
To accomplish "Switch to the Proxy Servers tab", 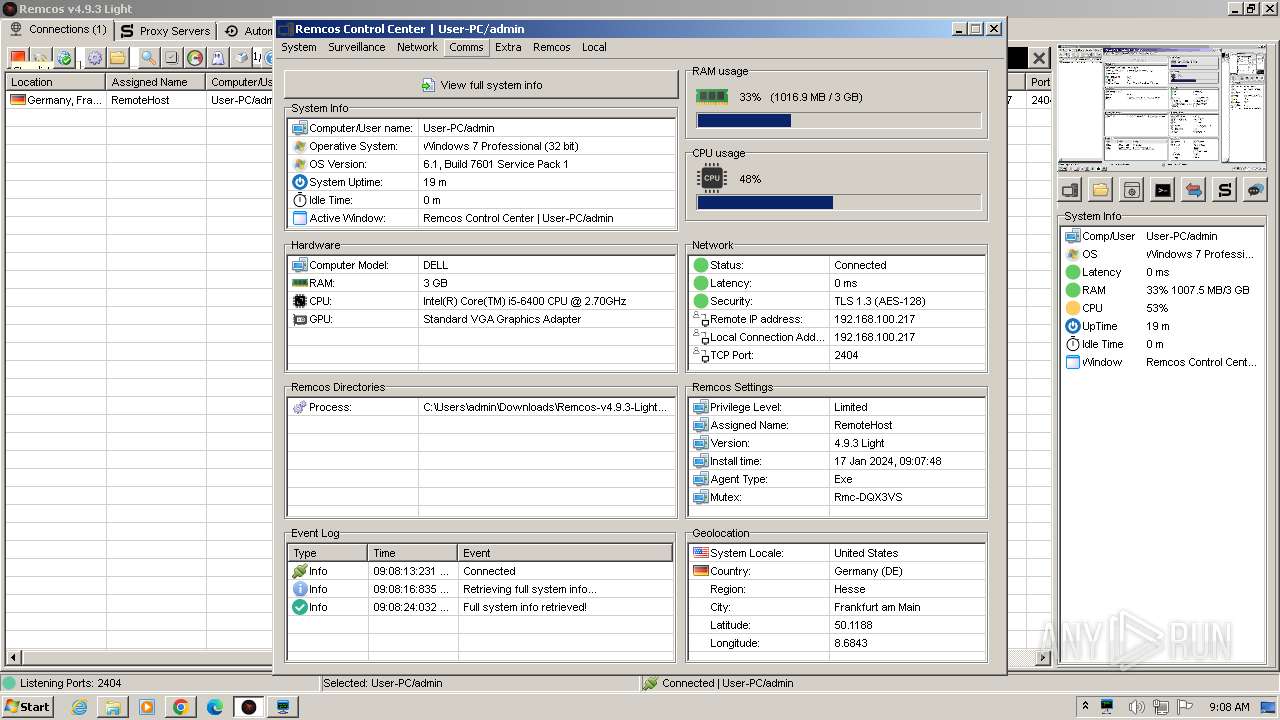I will pyautogui.click(x=165, y=31).
